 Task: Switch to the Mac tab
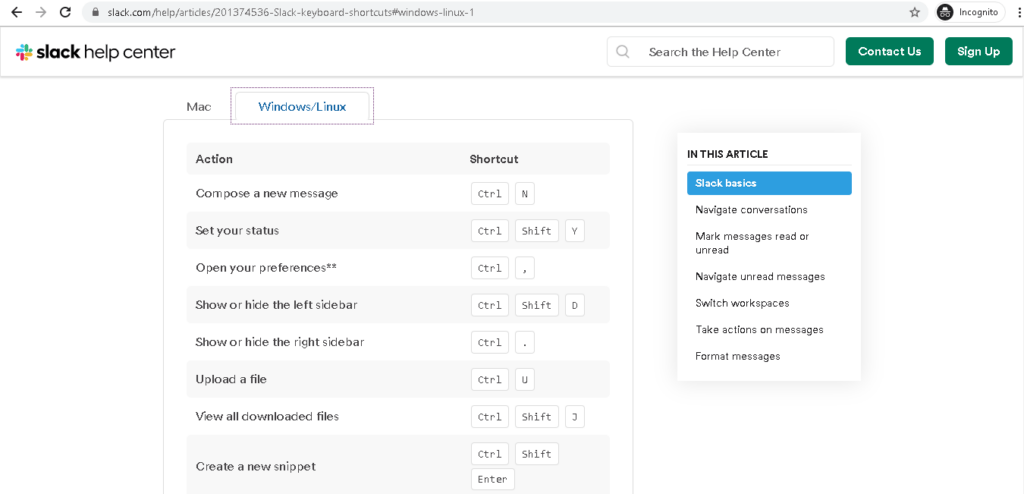199,107
